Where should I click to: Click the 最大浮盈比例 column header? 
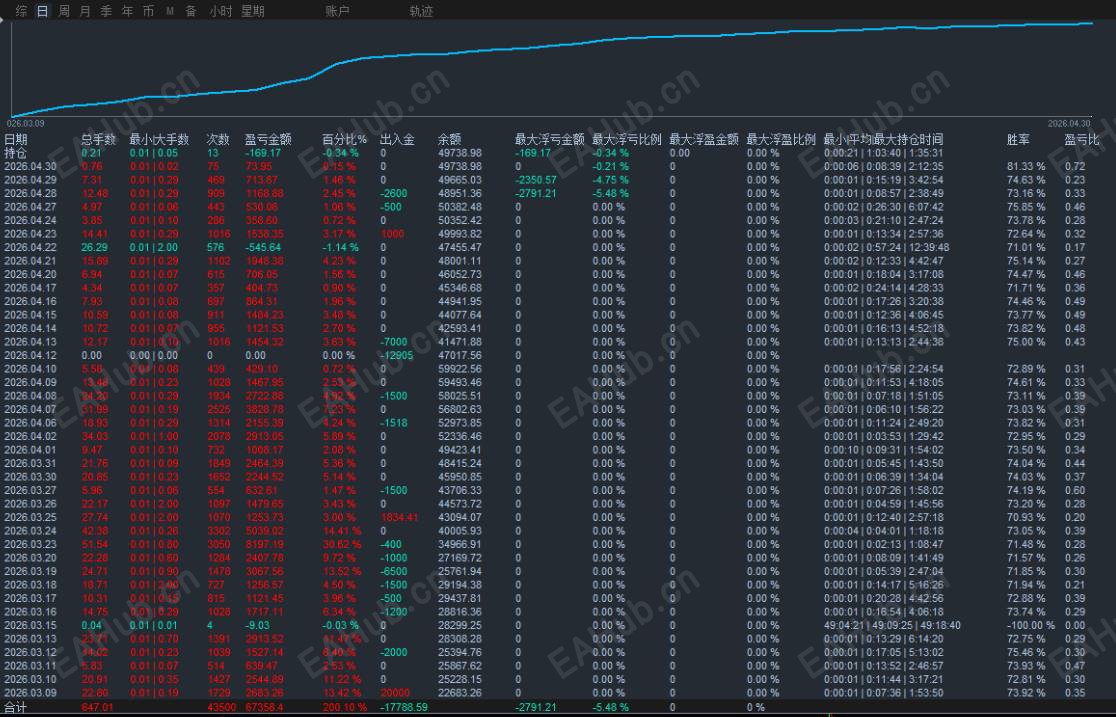(781, 140)
